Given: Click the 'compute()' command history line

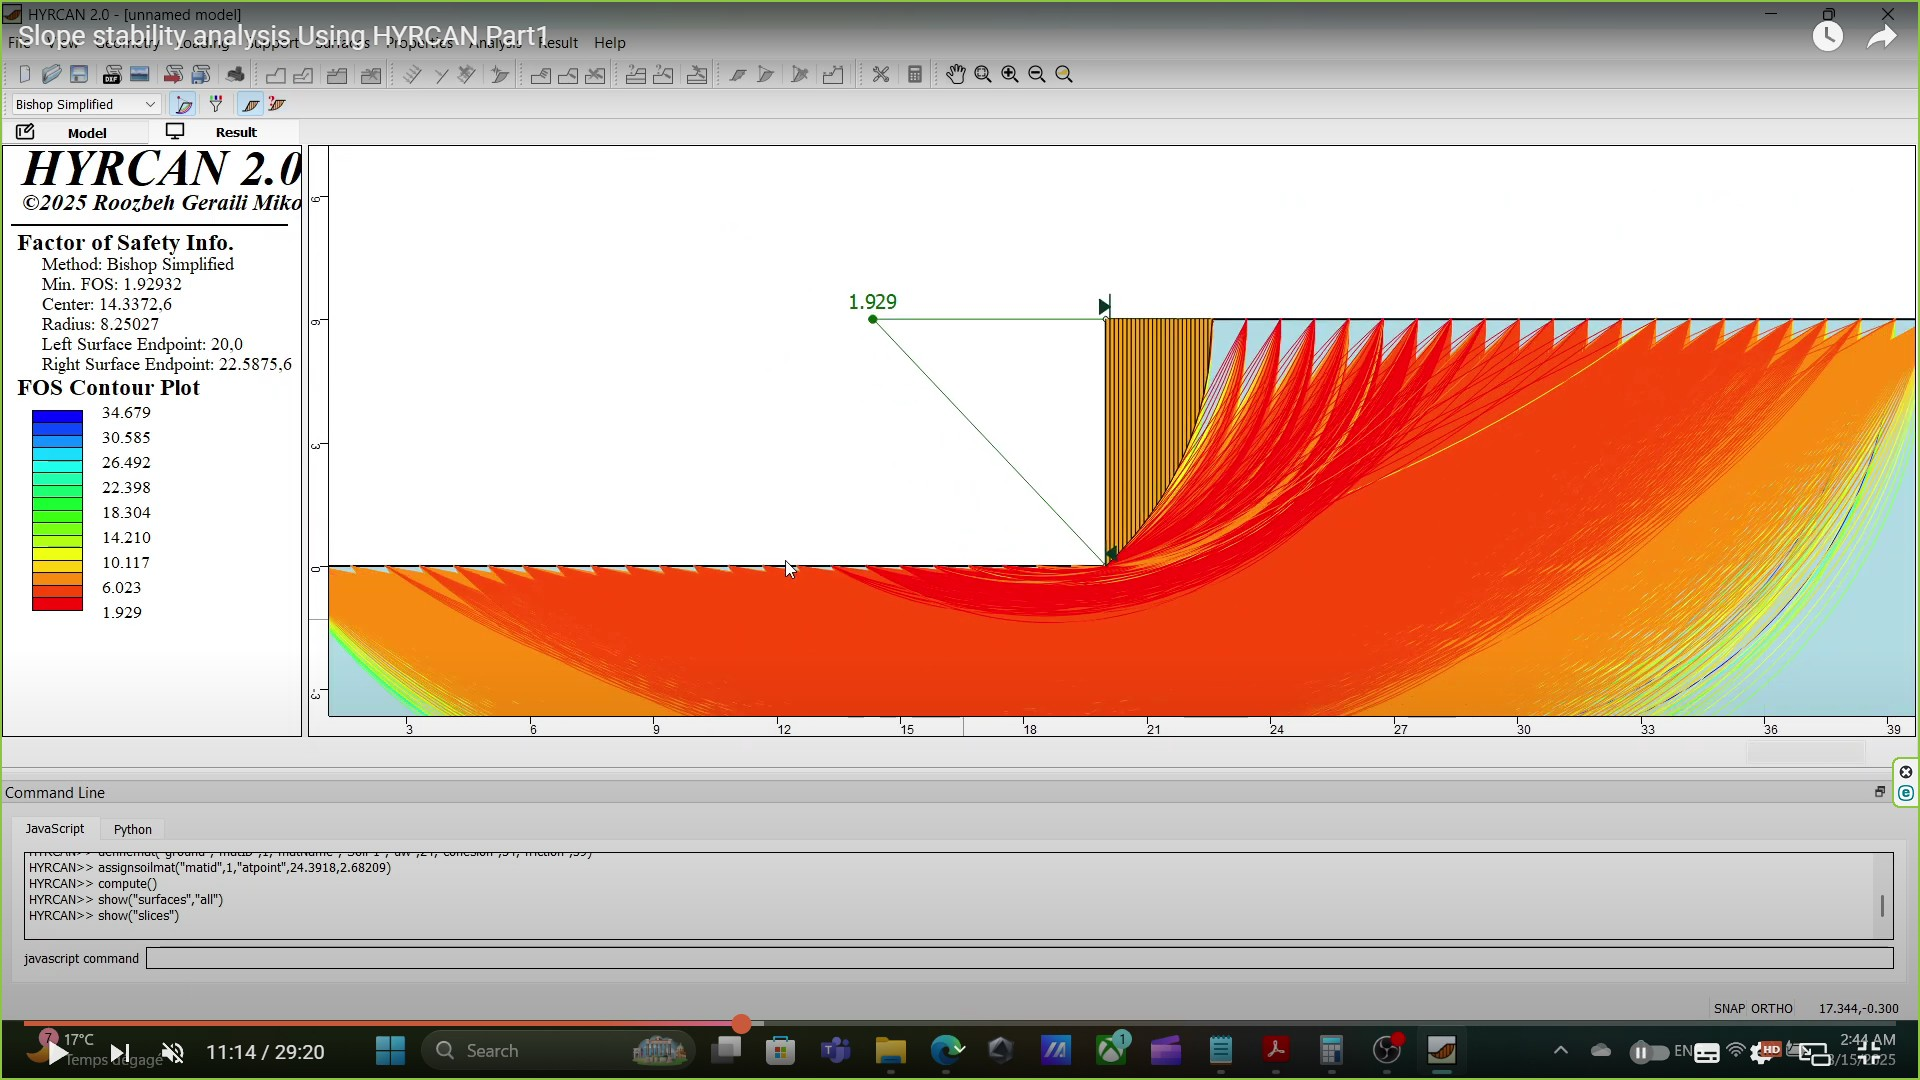Looking at the screenshot, I should point(93,884).
